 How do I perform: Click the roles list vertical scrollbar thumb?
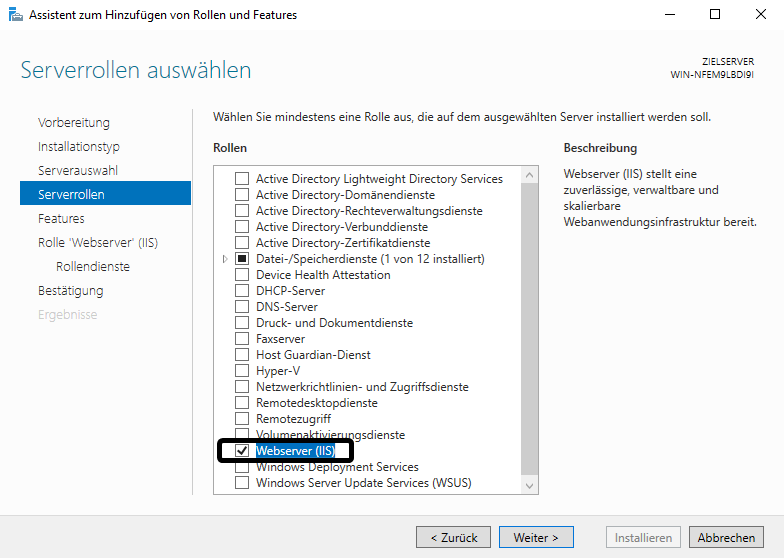pyautogui.click(x=530, y=329)
